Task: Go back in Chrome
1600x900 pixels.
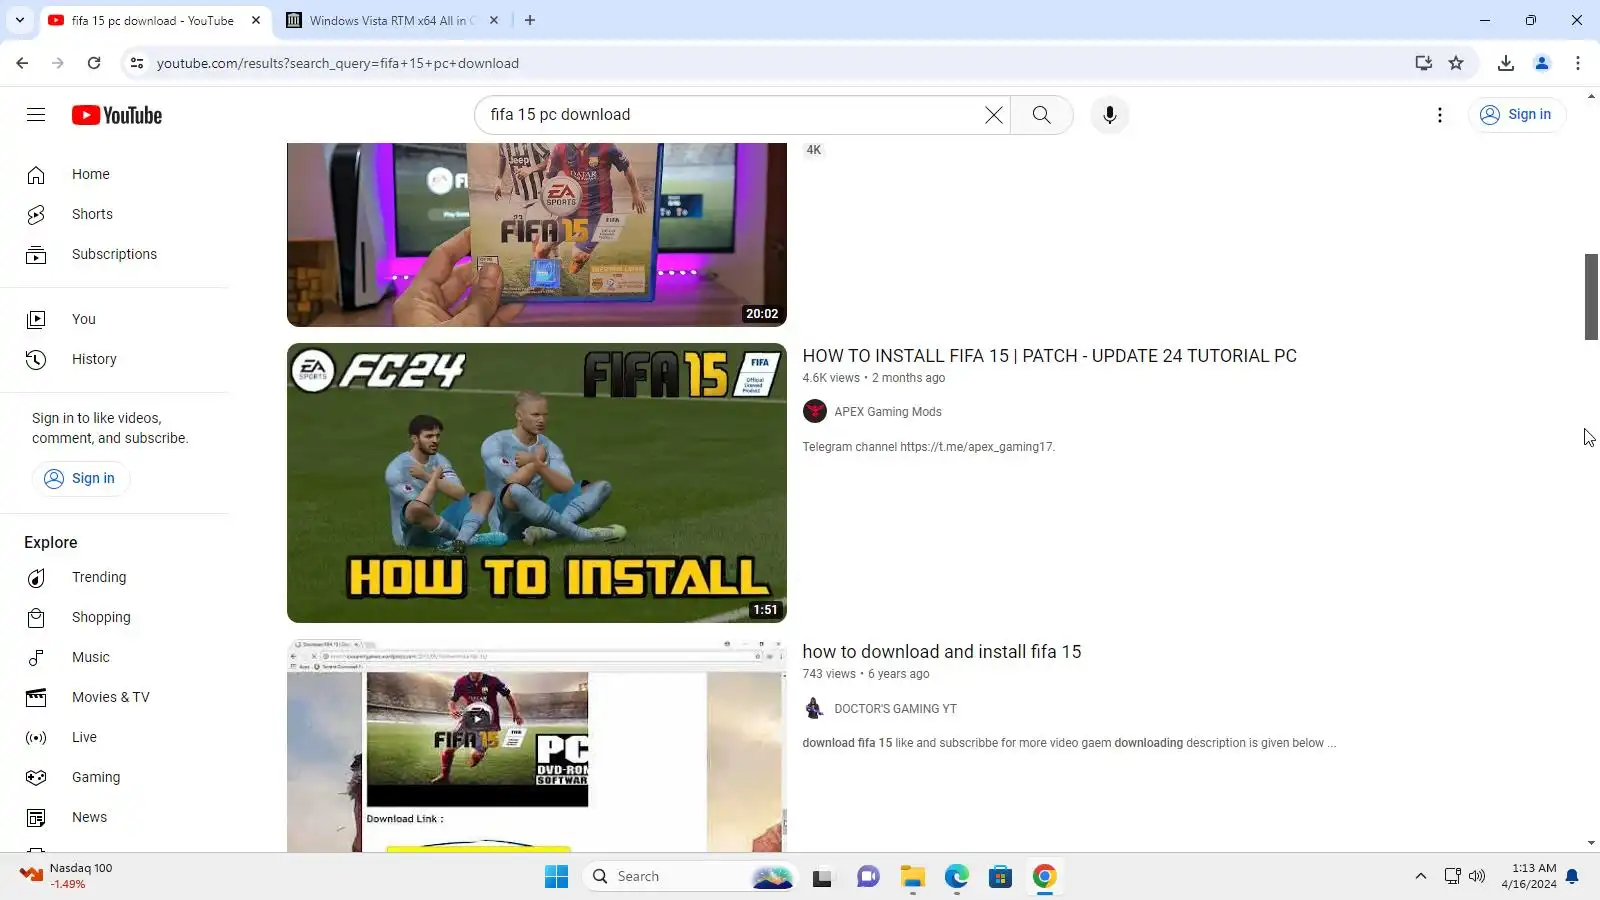Action: (x=22, y=63)
